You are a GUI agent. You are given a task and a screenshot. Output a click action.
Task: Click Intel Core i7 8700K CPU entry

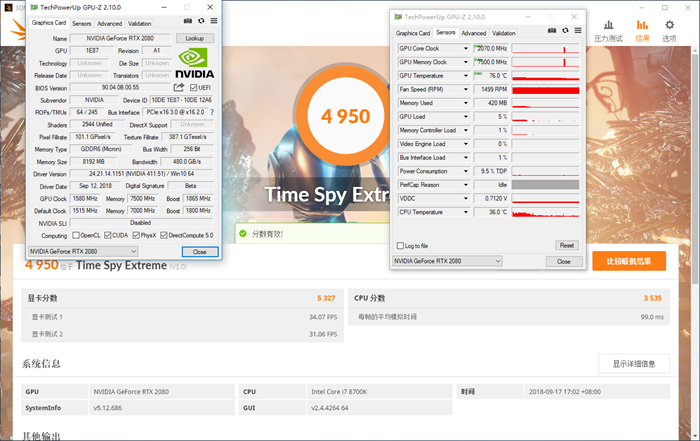[x=379, y=392]
